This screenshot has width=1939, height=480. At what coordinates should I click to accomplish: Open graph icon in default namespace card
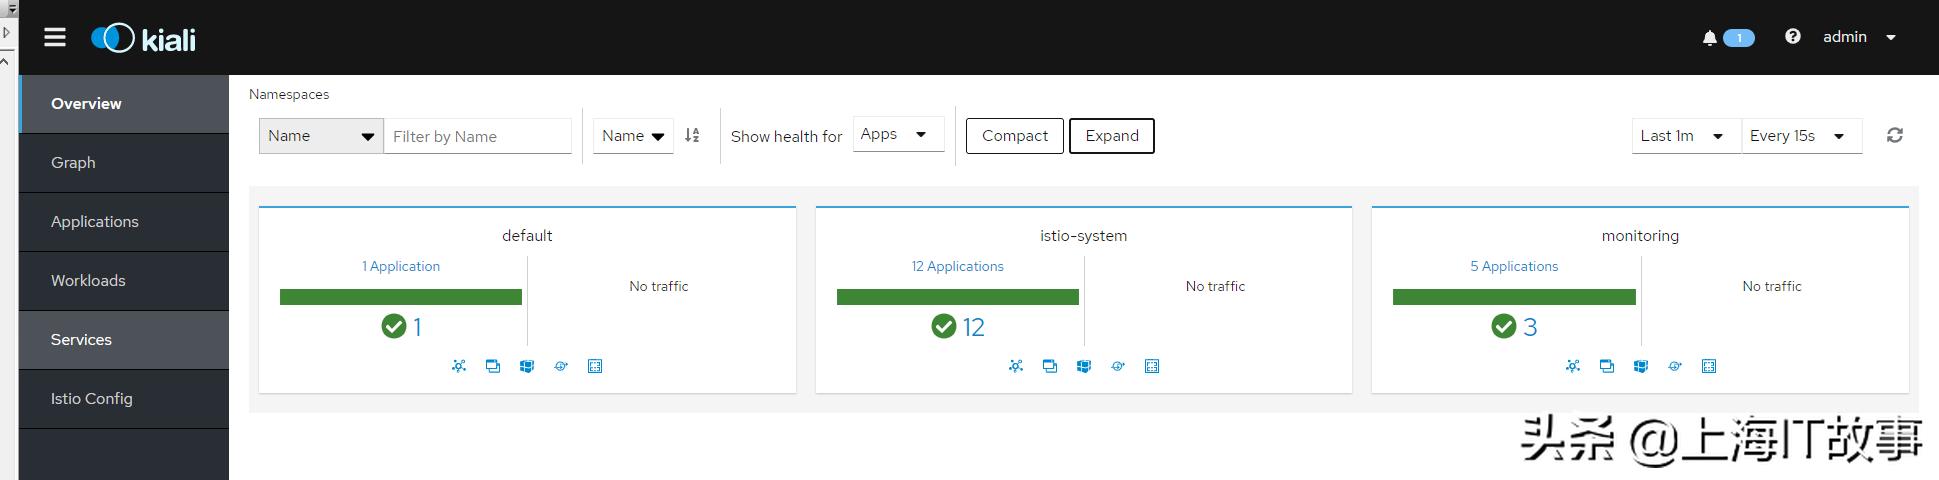pos(459,366)
